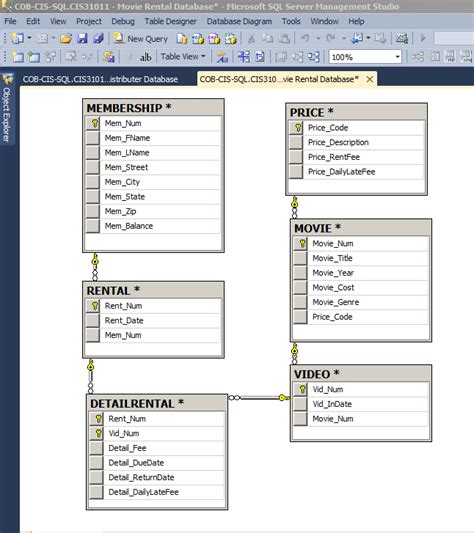Click the Navigate Forward icon

coord(380,38)
